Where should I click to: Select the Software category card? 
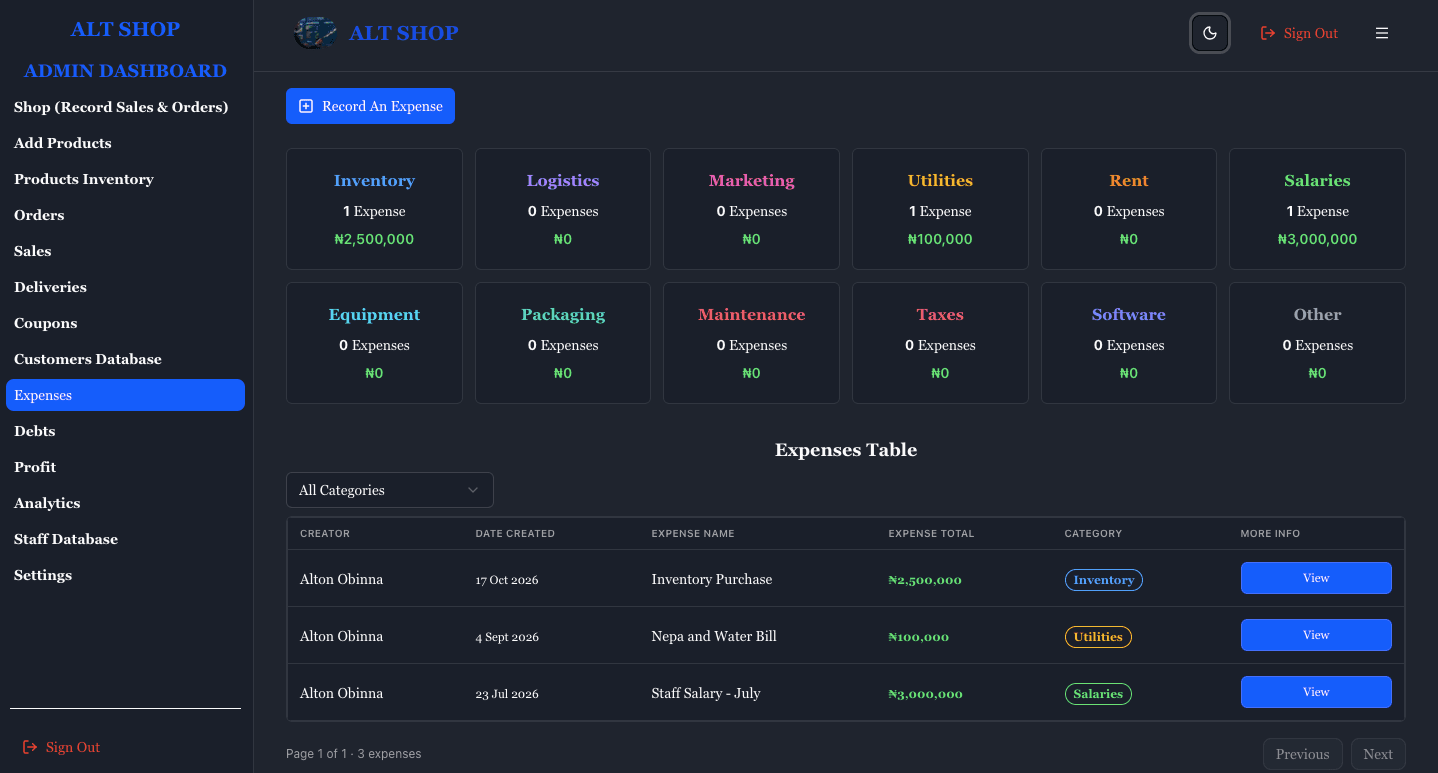click(1129, 343)
